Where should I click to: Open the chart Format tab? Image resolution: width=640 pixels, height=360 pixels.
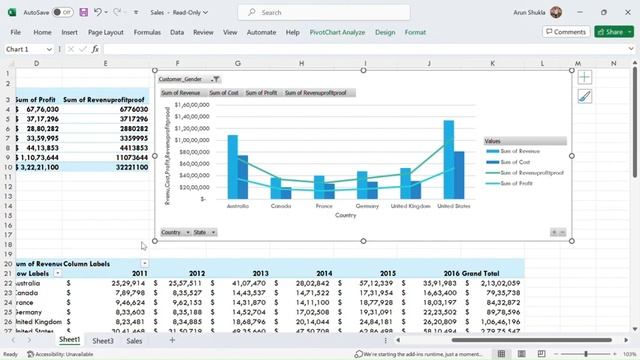[x=415, y=32]
